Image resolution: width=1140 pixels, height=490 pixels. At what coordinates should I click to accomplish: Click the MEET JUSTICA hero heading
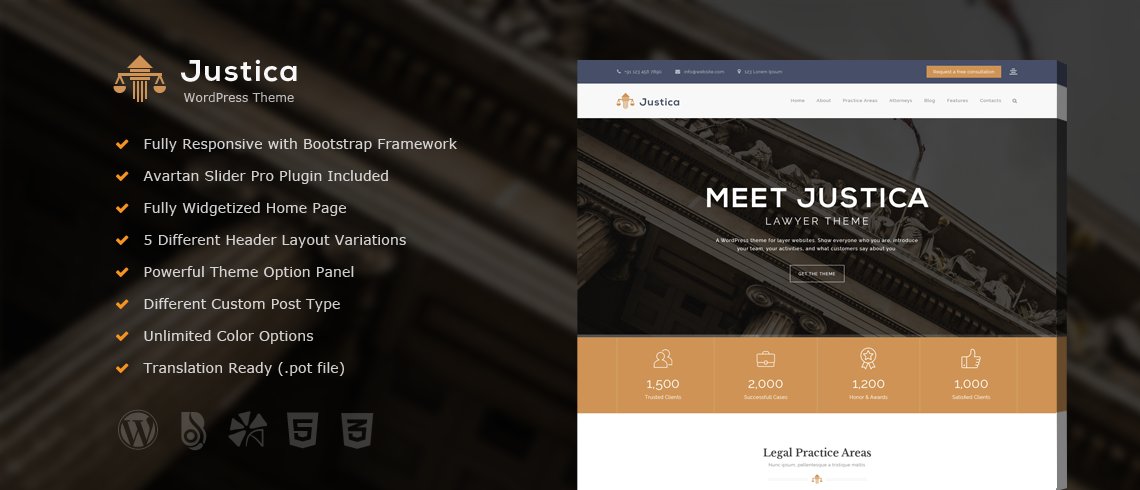click(816, 198)
